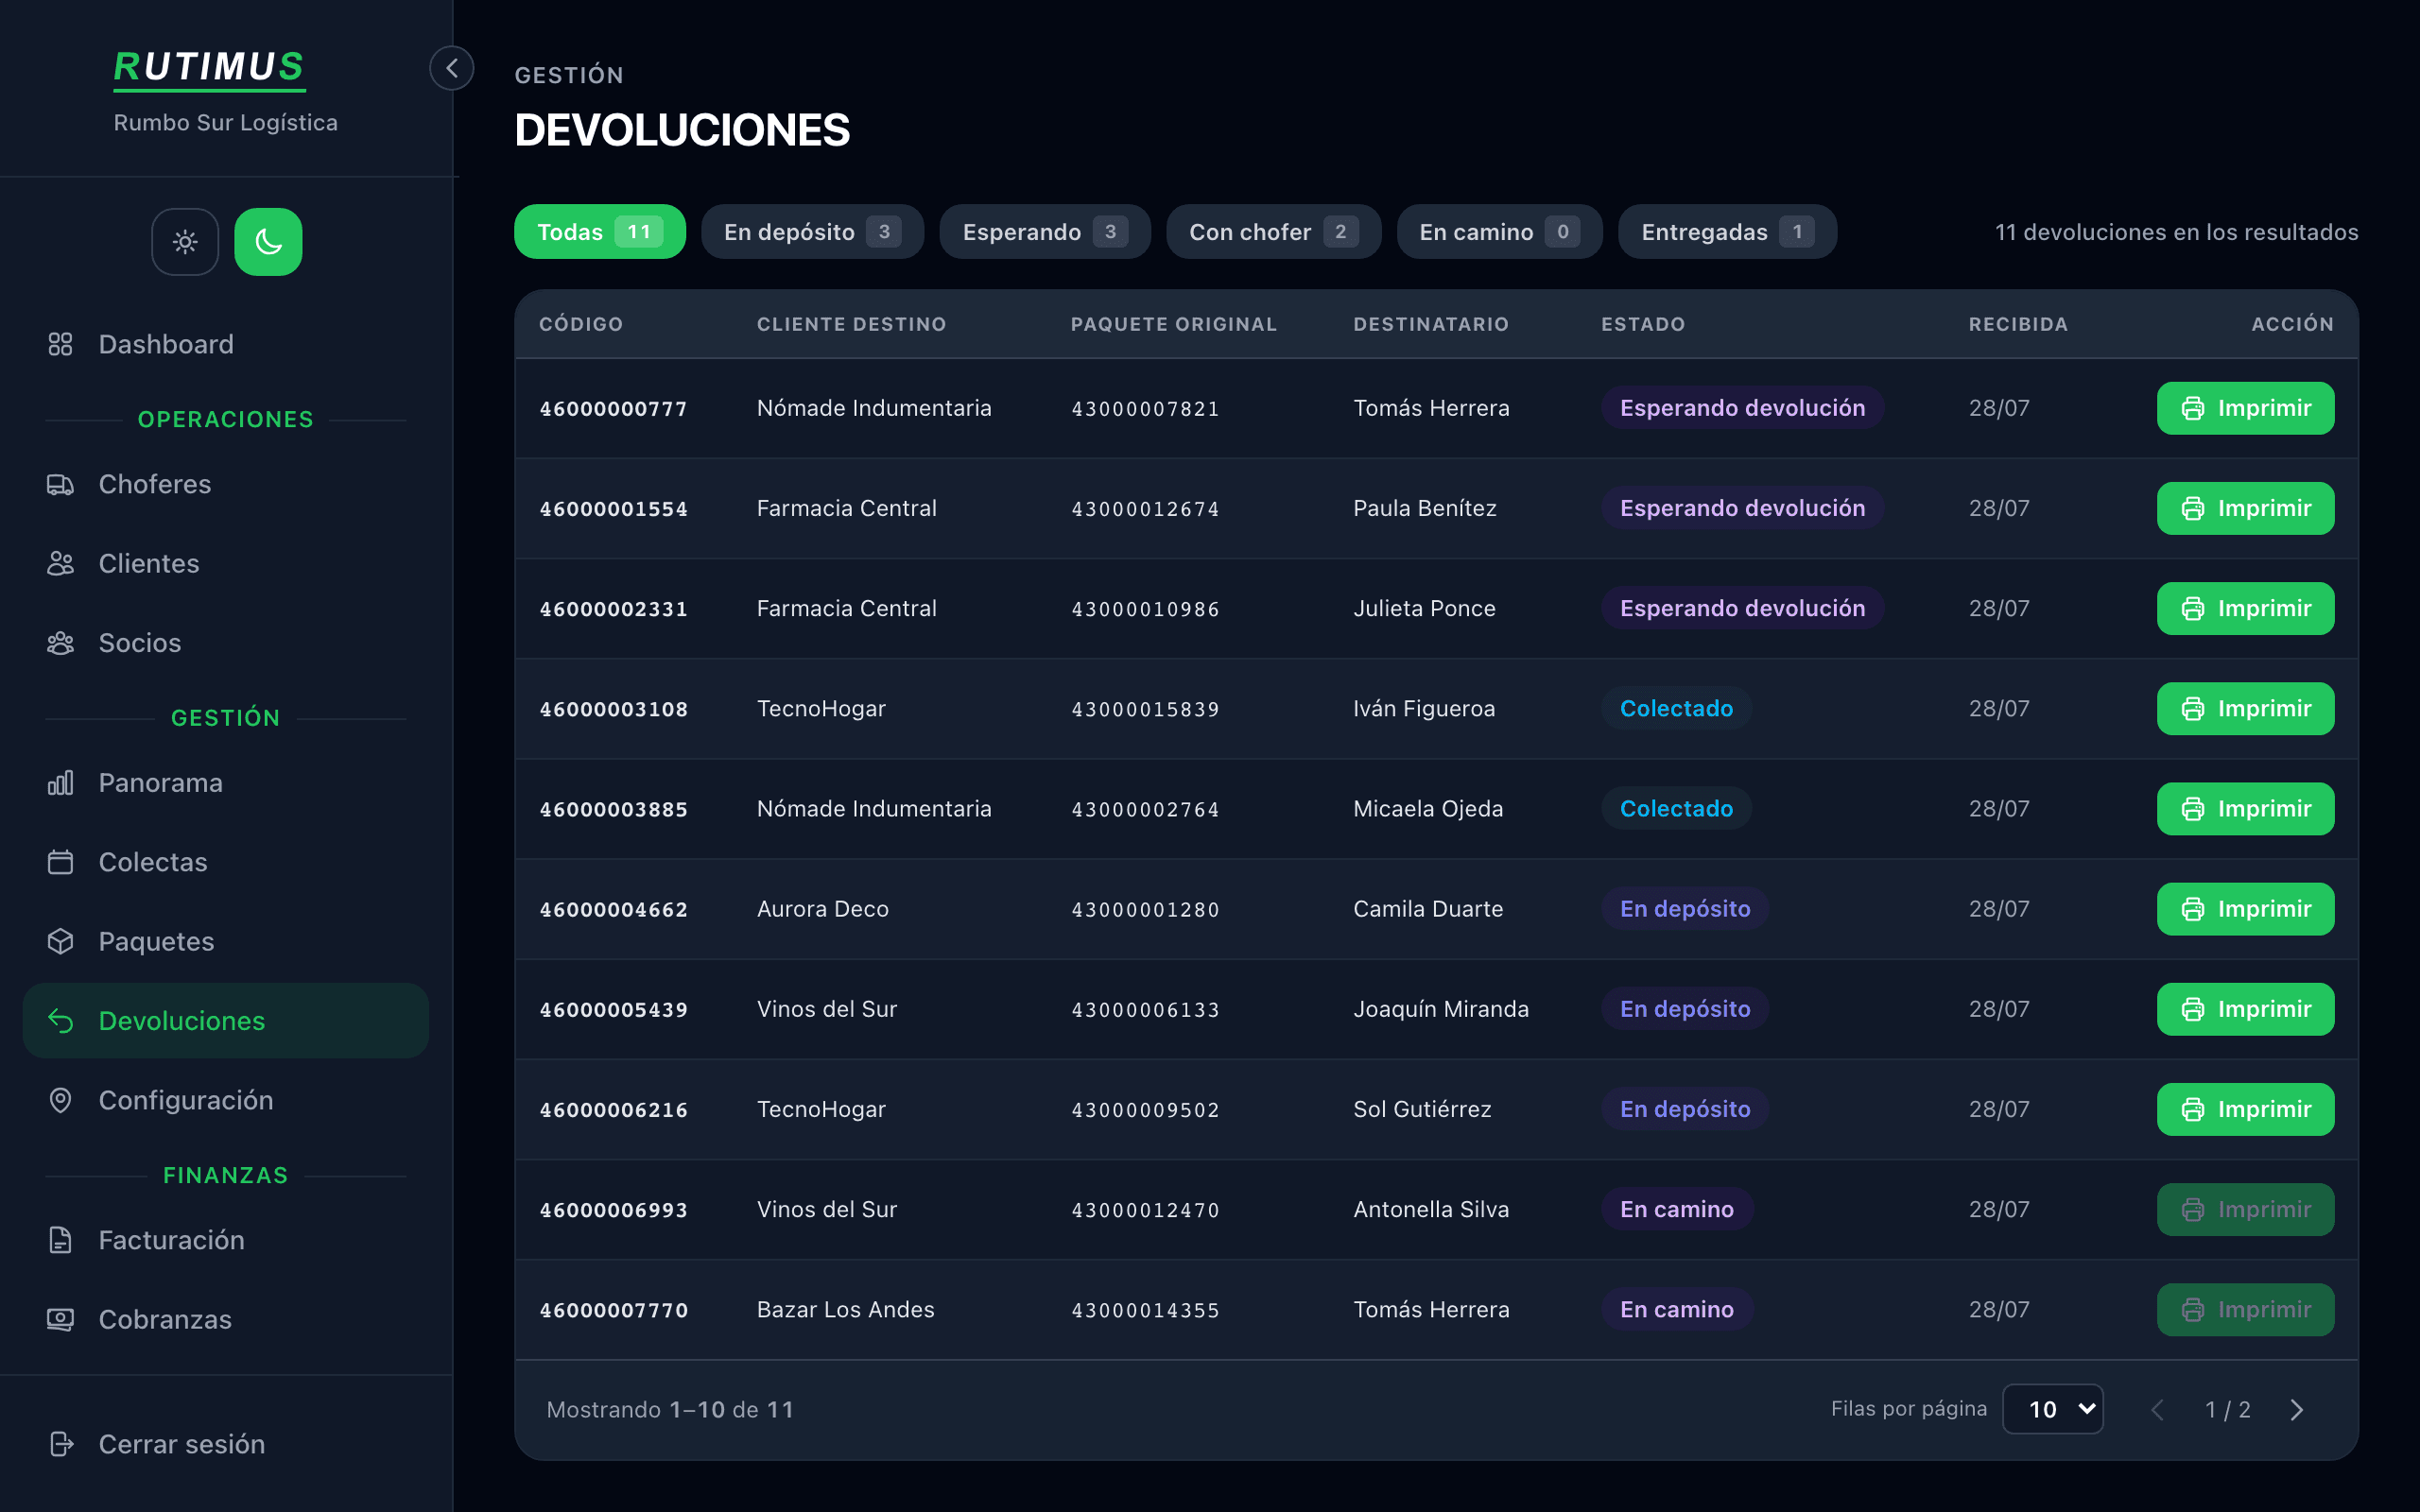The height and width of the screenshot is (1512, 2420).
Task: Open Dashboard from the sidebar
Action: pyautogui.click(x=226, y=344)
